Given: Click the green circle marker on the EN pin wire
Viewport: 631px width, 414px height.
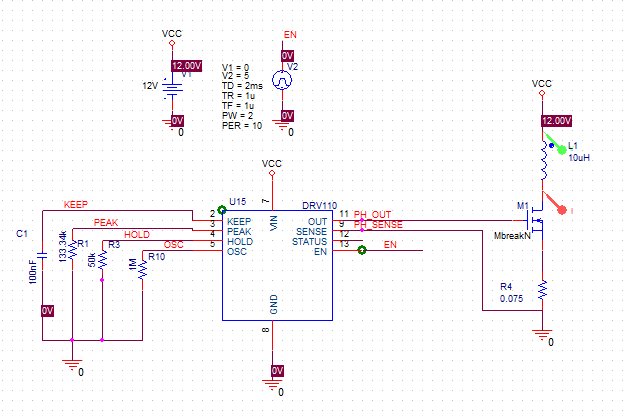Looking at the screenshot, I should click(362, 250).
